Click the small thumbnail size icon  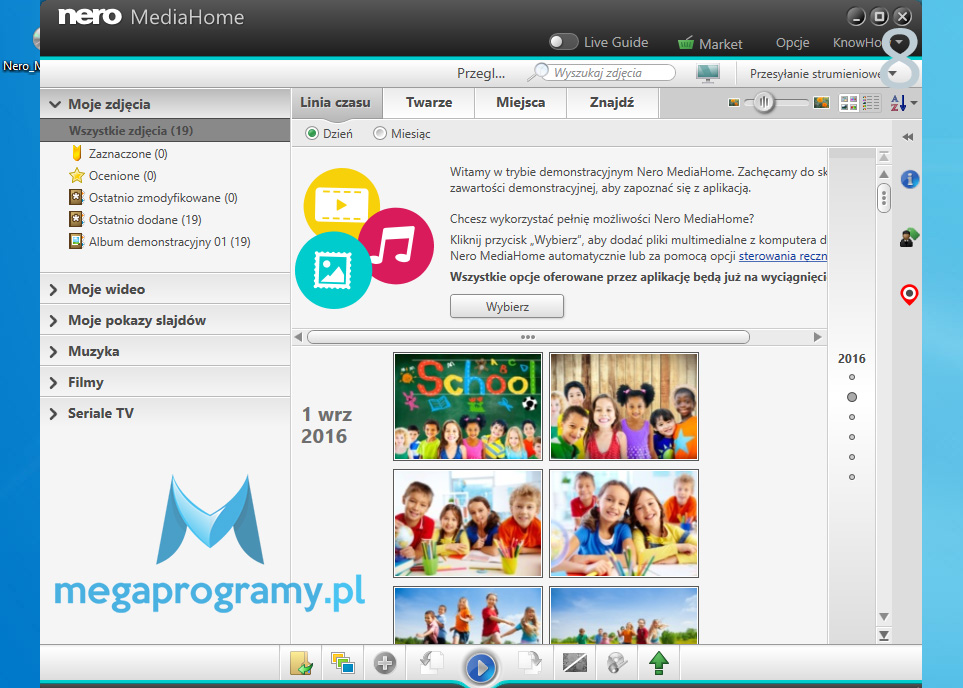pyautogui.click(x=733, y=103)
